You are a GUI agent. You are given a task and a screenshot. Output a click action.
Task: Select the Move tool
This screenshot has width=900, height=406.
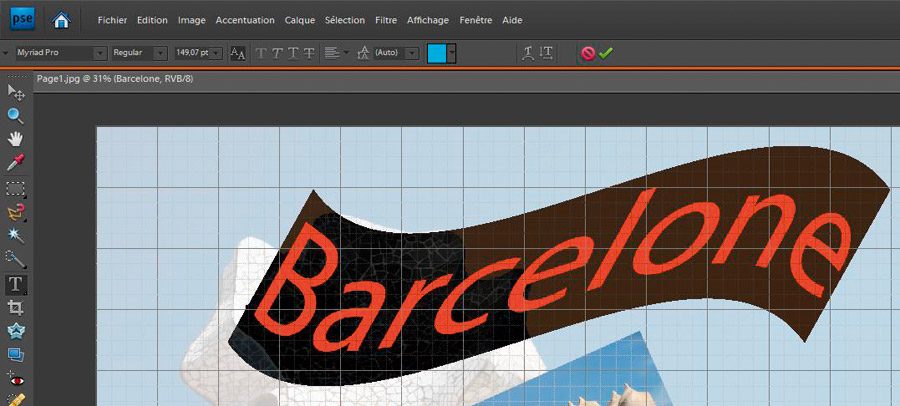coord(16,92)
